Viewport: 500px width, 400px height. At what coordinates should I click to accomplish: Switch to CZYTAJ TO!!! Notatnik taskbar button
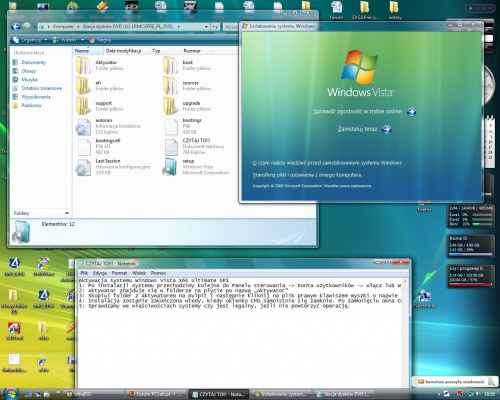tap(219, 394)
